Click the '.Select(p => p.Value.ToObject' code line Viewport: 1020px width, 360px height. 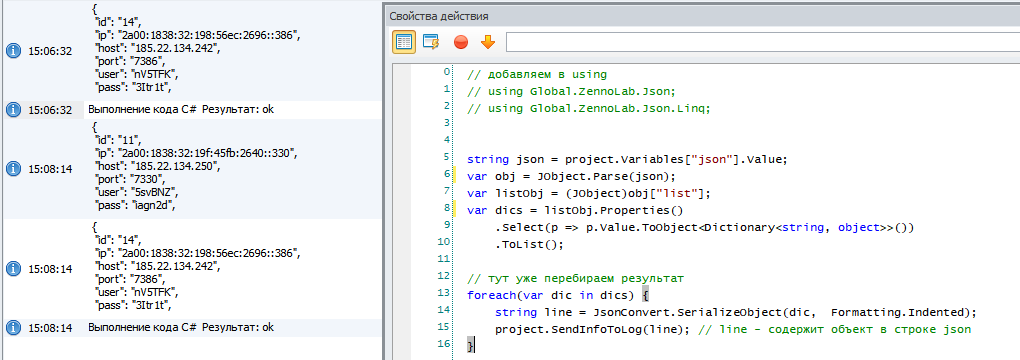coord(705,227)
